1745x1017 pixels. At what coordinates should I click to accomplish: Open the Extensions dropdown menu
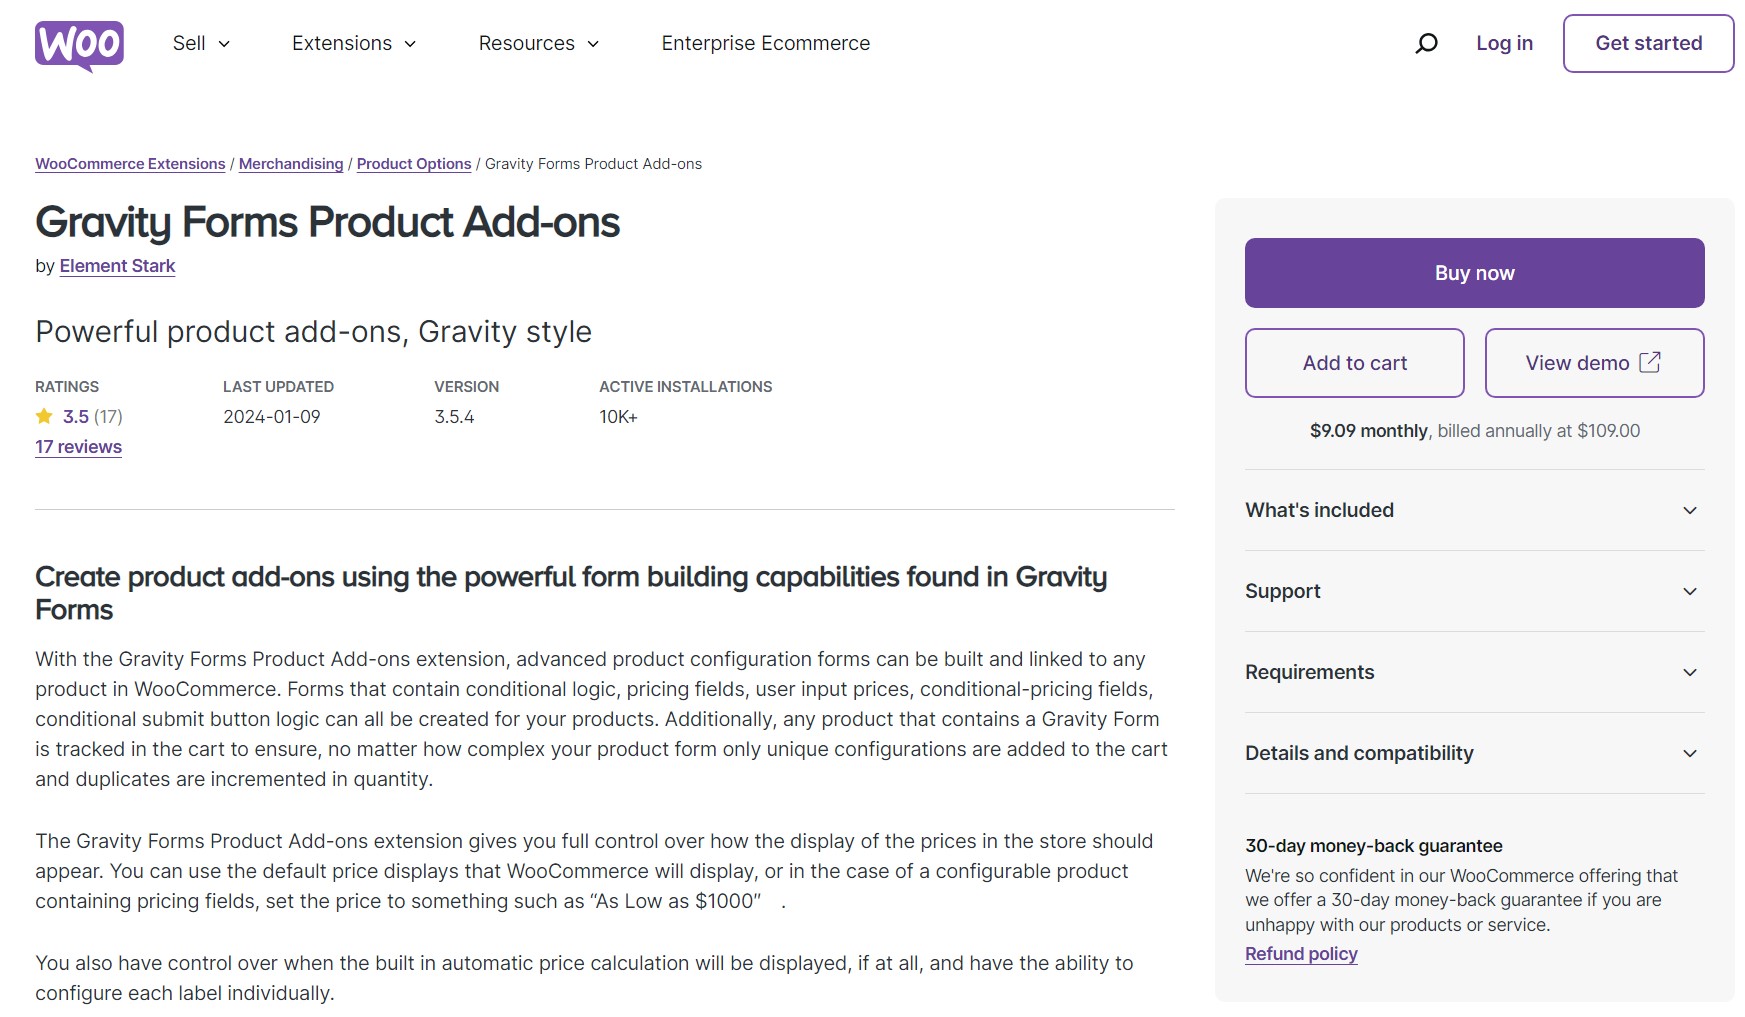click(354, 43)
